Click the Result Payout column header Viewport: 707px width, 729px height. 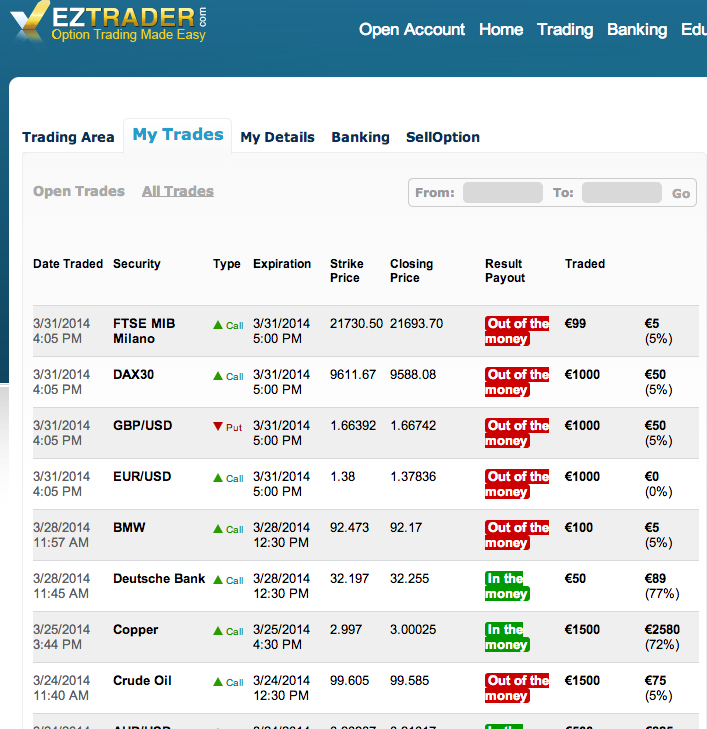[505, 271]
